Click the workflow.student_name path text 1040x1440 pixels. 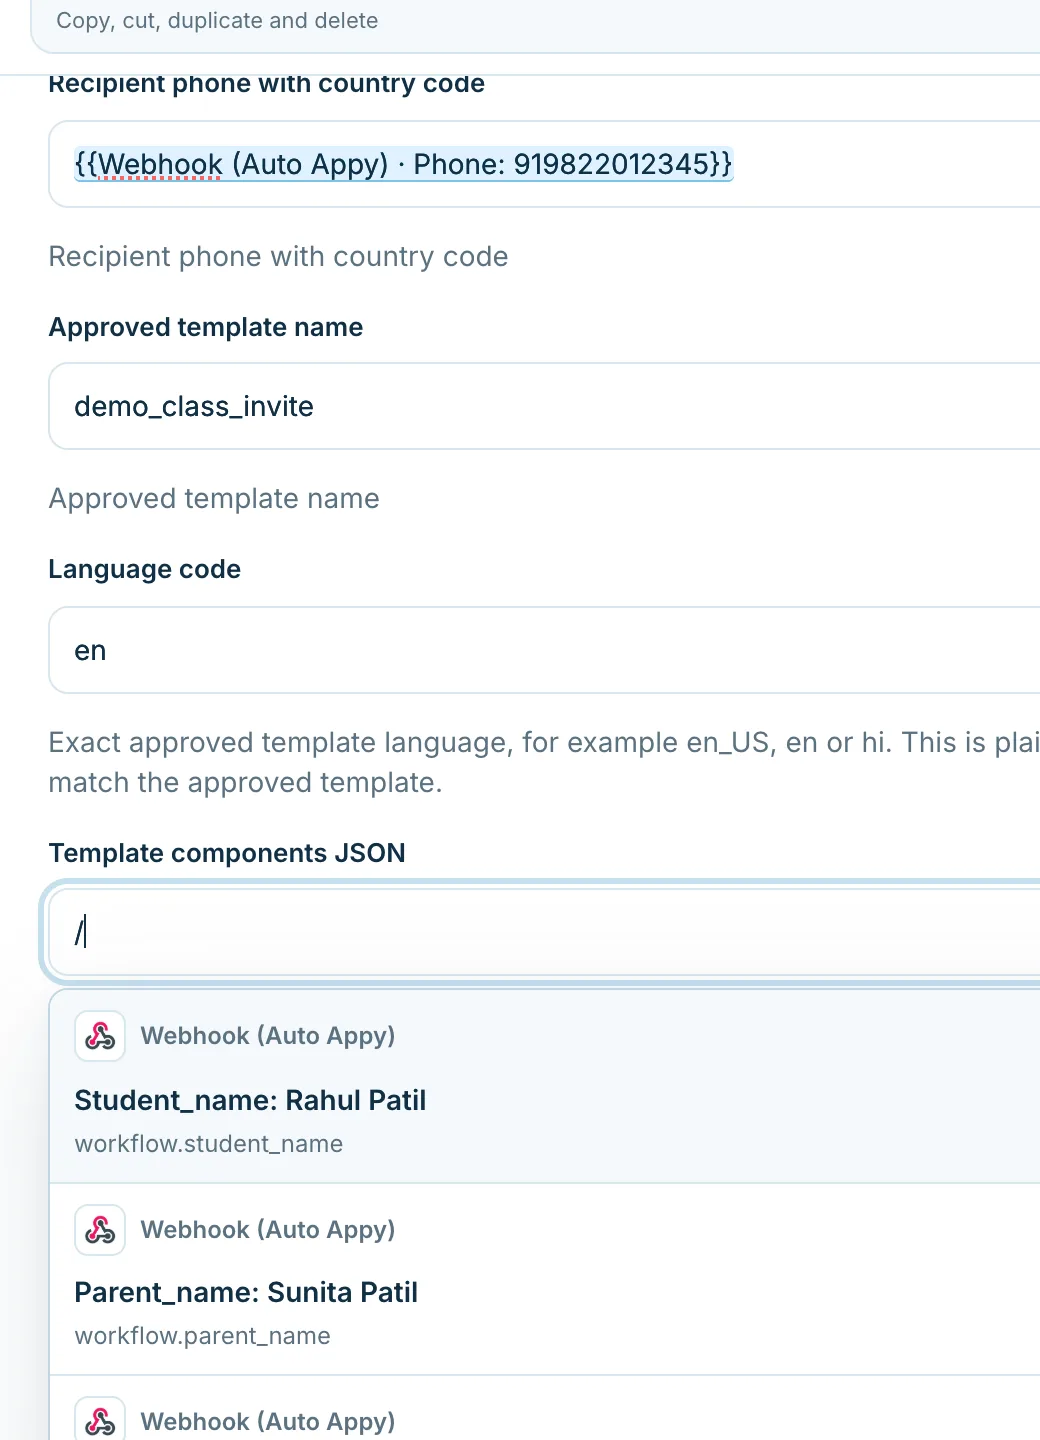209,1144
